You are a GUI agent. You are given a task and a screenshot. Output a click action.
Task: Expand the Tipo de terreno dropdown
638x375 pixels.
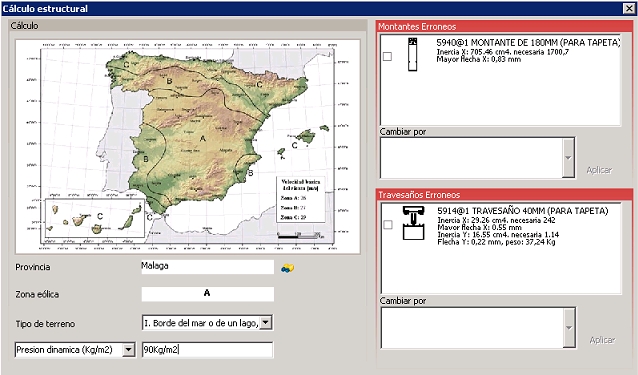(x=266, y=323)
